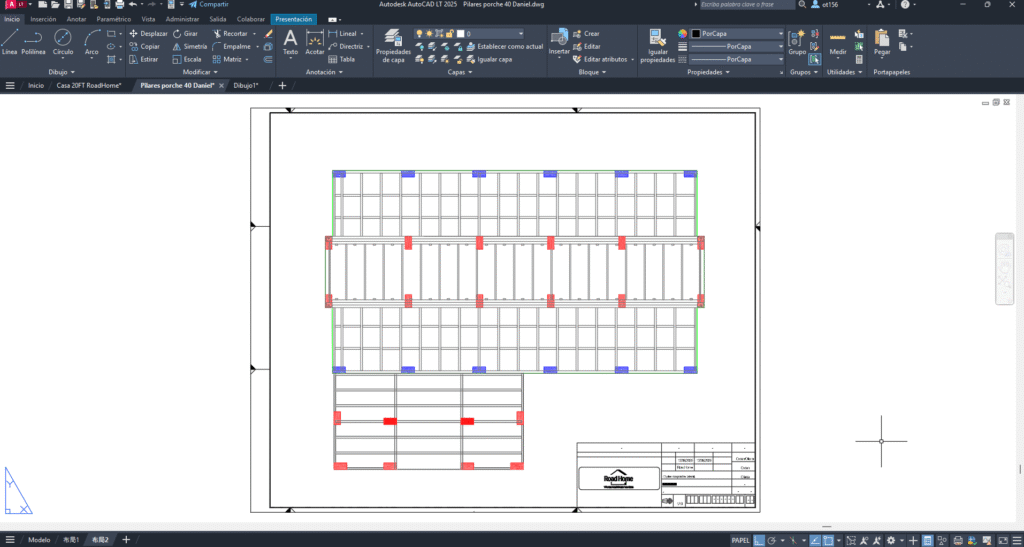Switch to the Anotar ribbon tab

pyautogui.click(x=76, y=19)
